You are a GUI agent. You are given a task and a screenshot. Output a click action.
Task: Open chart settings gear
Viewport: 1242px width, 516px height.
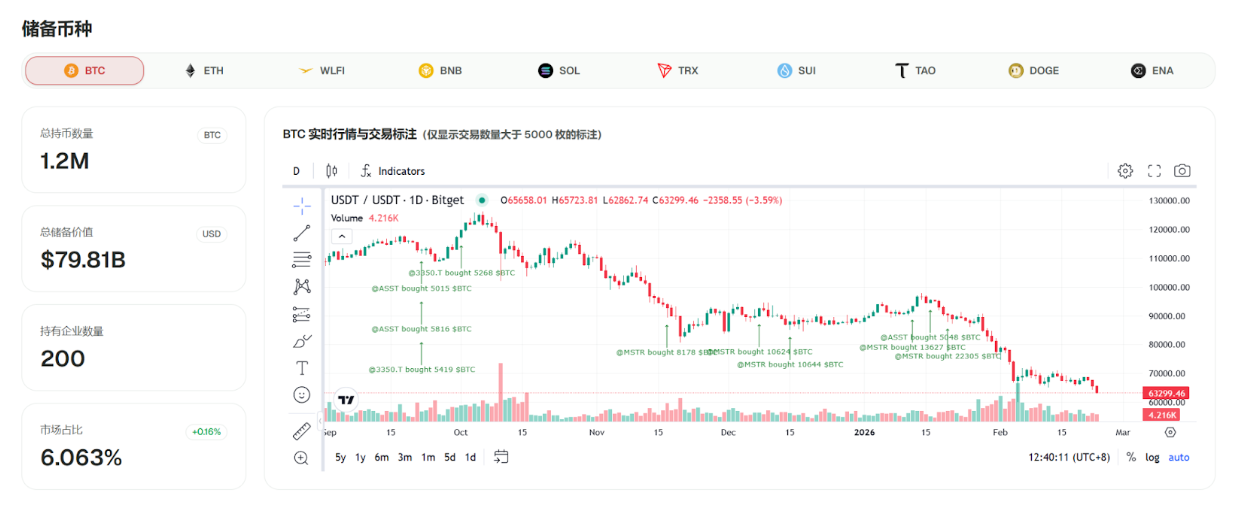(1125, 171)
